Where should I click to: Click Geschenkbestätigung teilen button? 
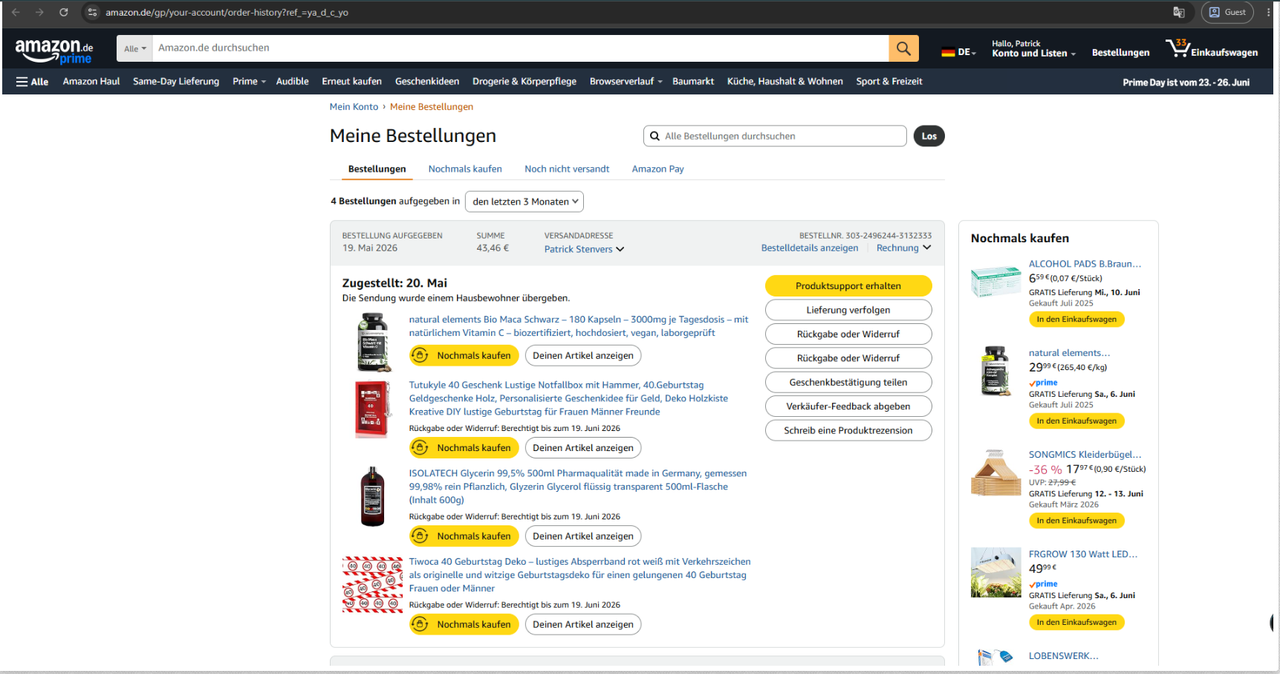tap(848, 382)
